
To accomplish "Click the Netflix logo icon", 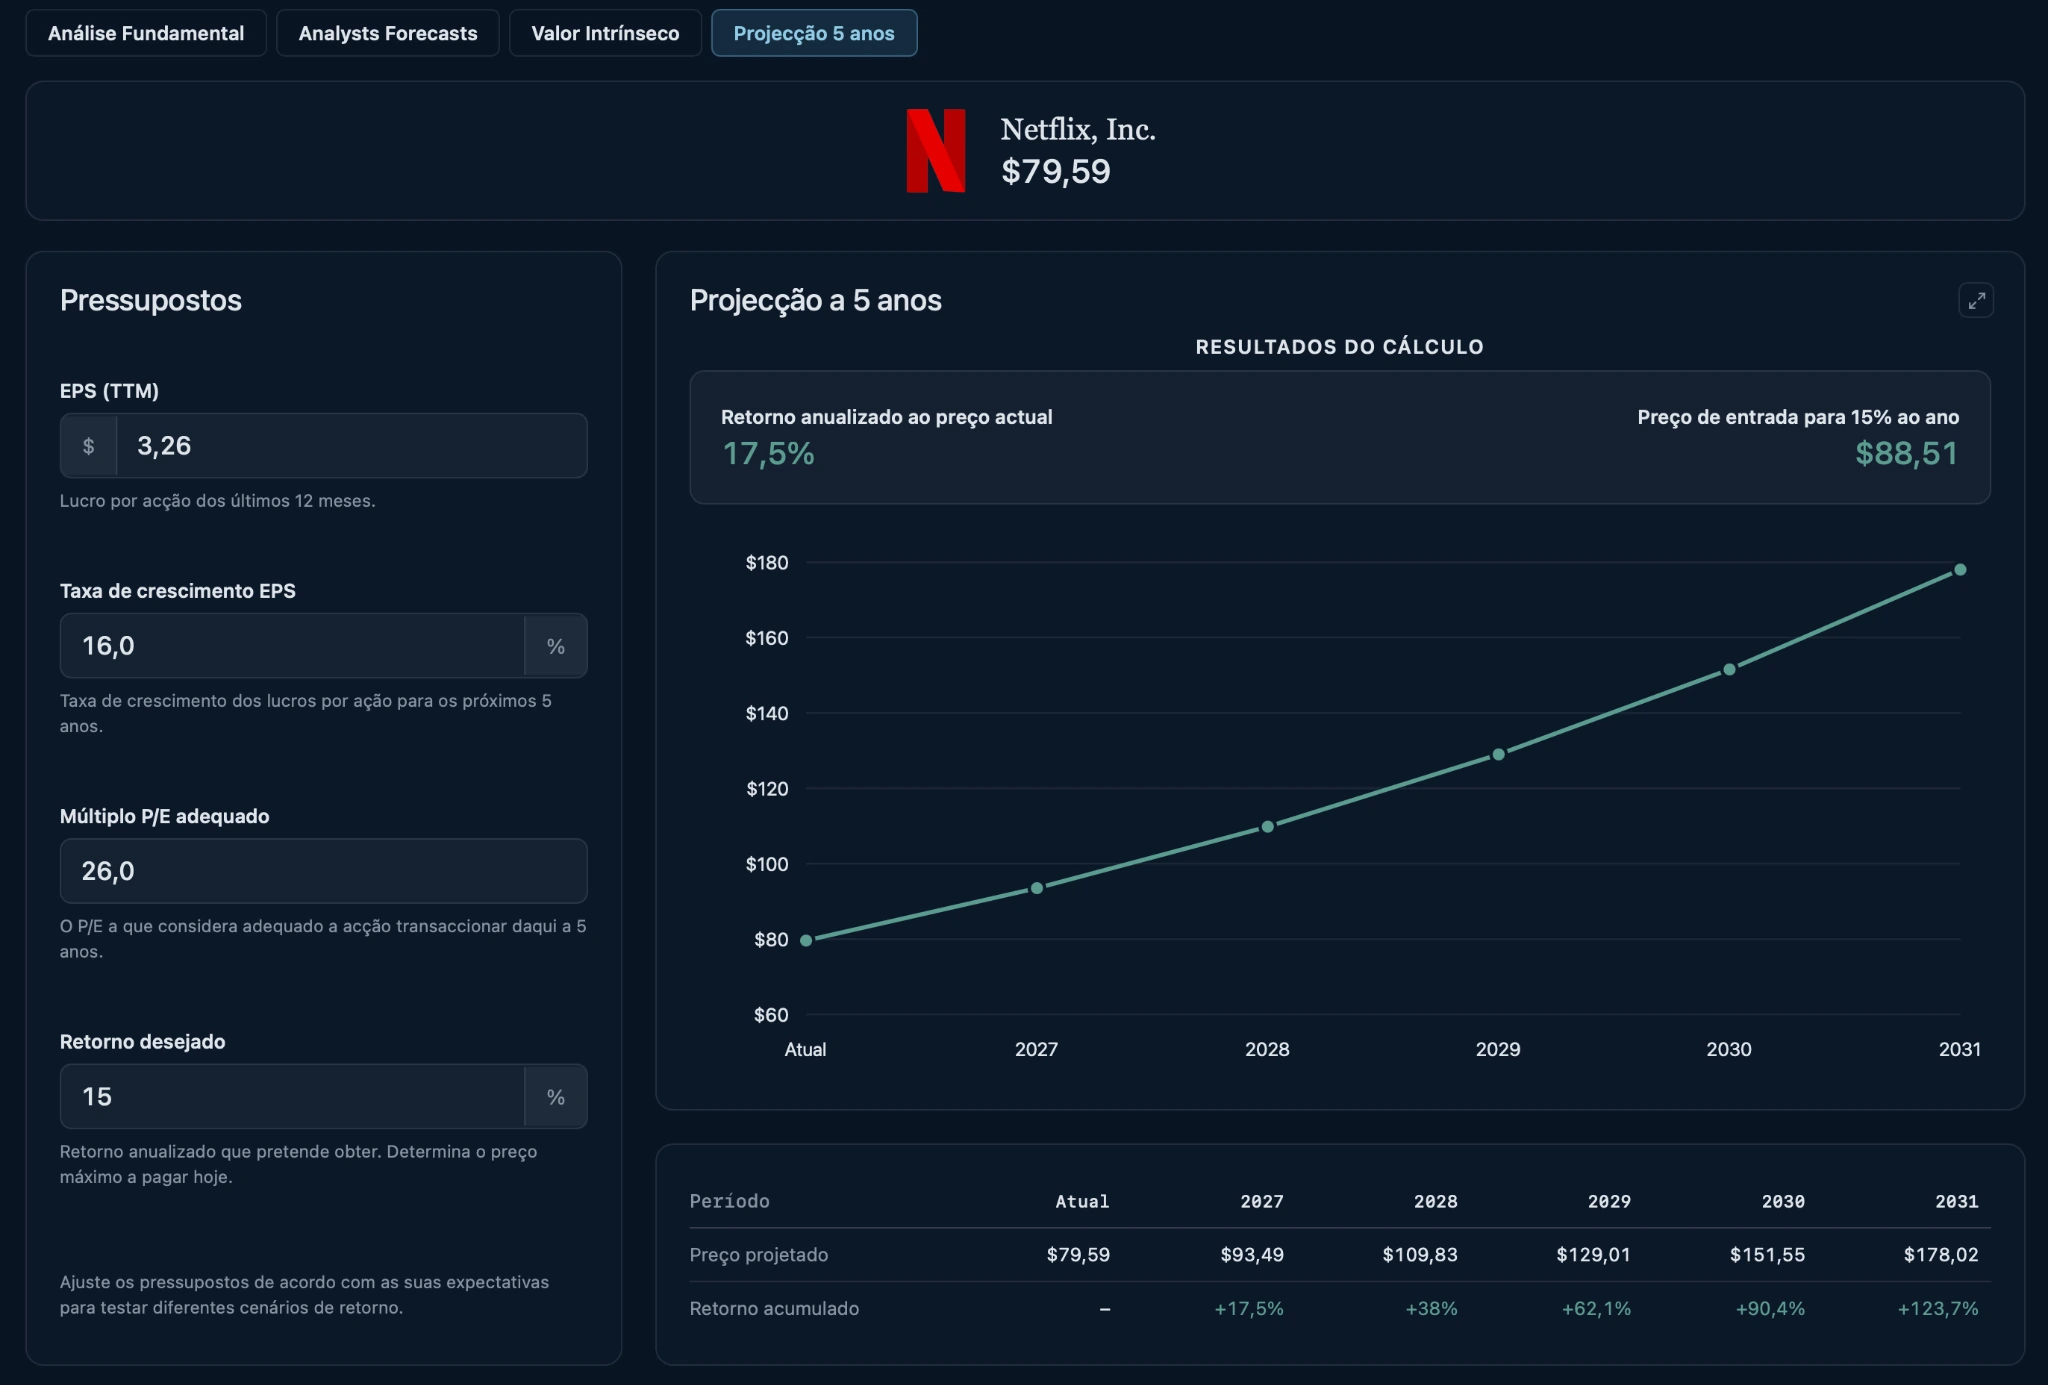I will click(x=936, y=151).
